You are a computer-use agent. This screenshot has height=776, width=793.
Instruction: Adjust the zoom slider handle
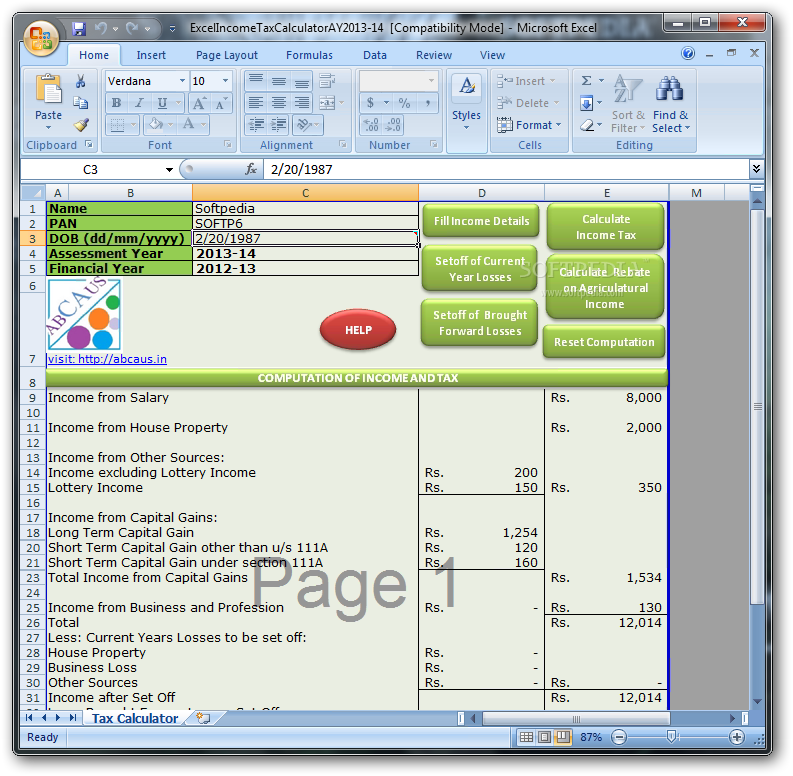(671, 737)
